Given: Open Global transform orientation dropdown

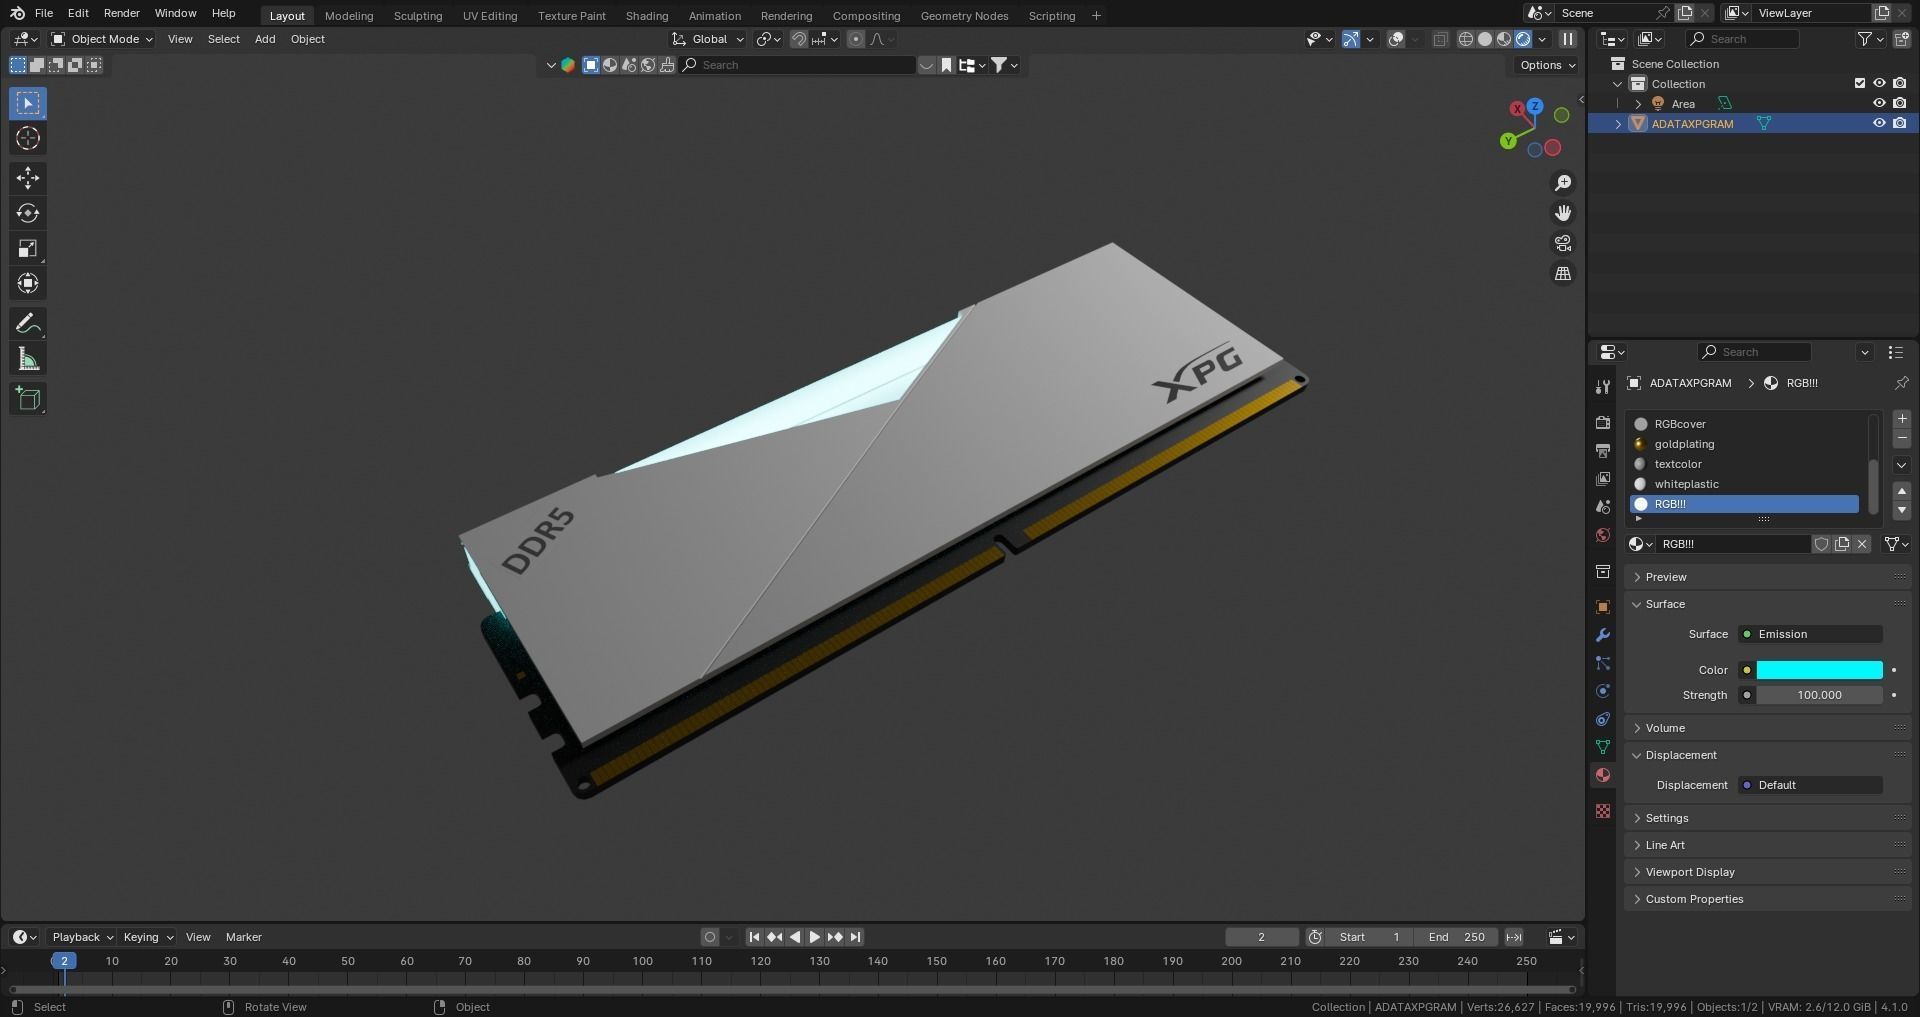Looking at the screenshot, I should [708, 39].
